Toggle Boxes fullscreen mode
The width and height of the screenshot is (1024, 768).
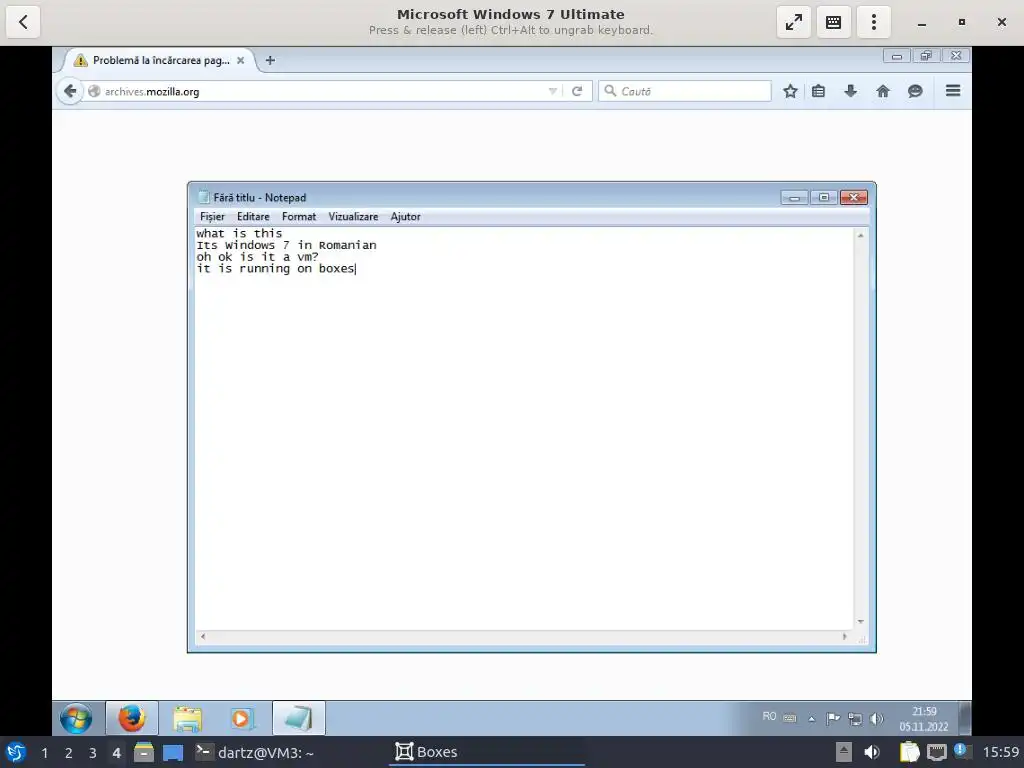793,22
